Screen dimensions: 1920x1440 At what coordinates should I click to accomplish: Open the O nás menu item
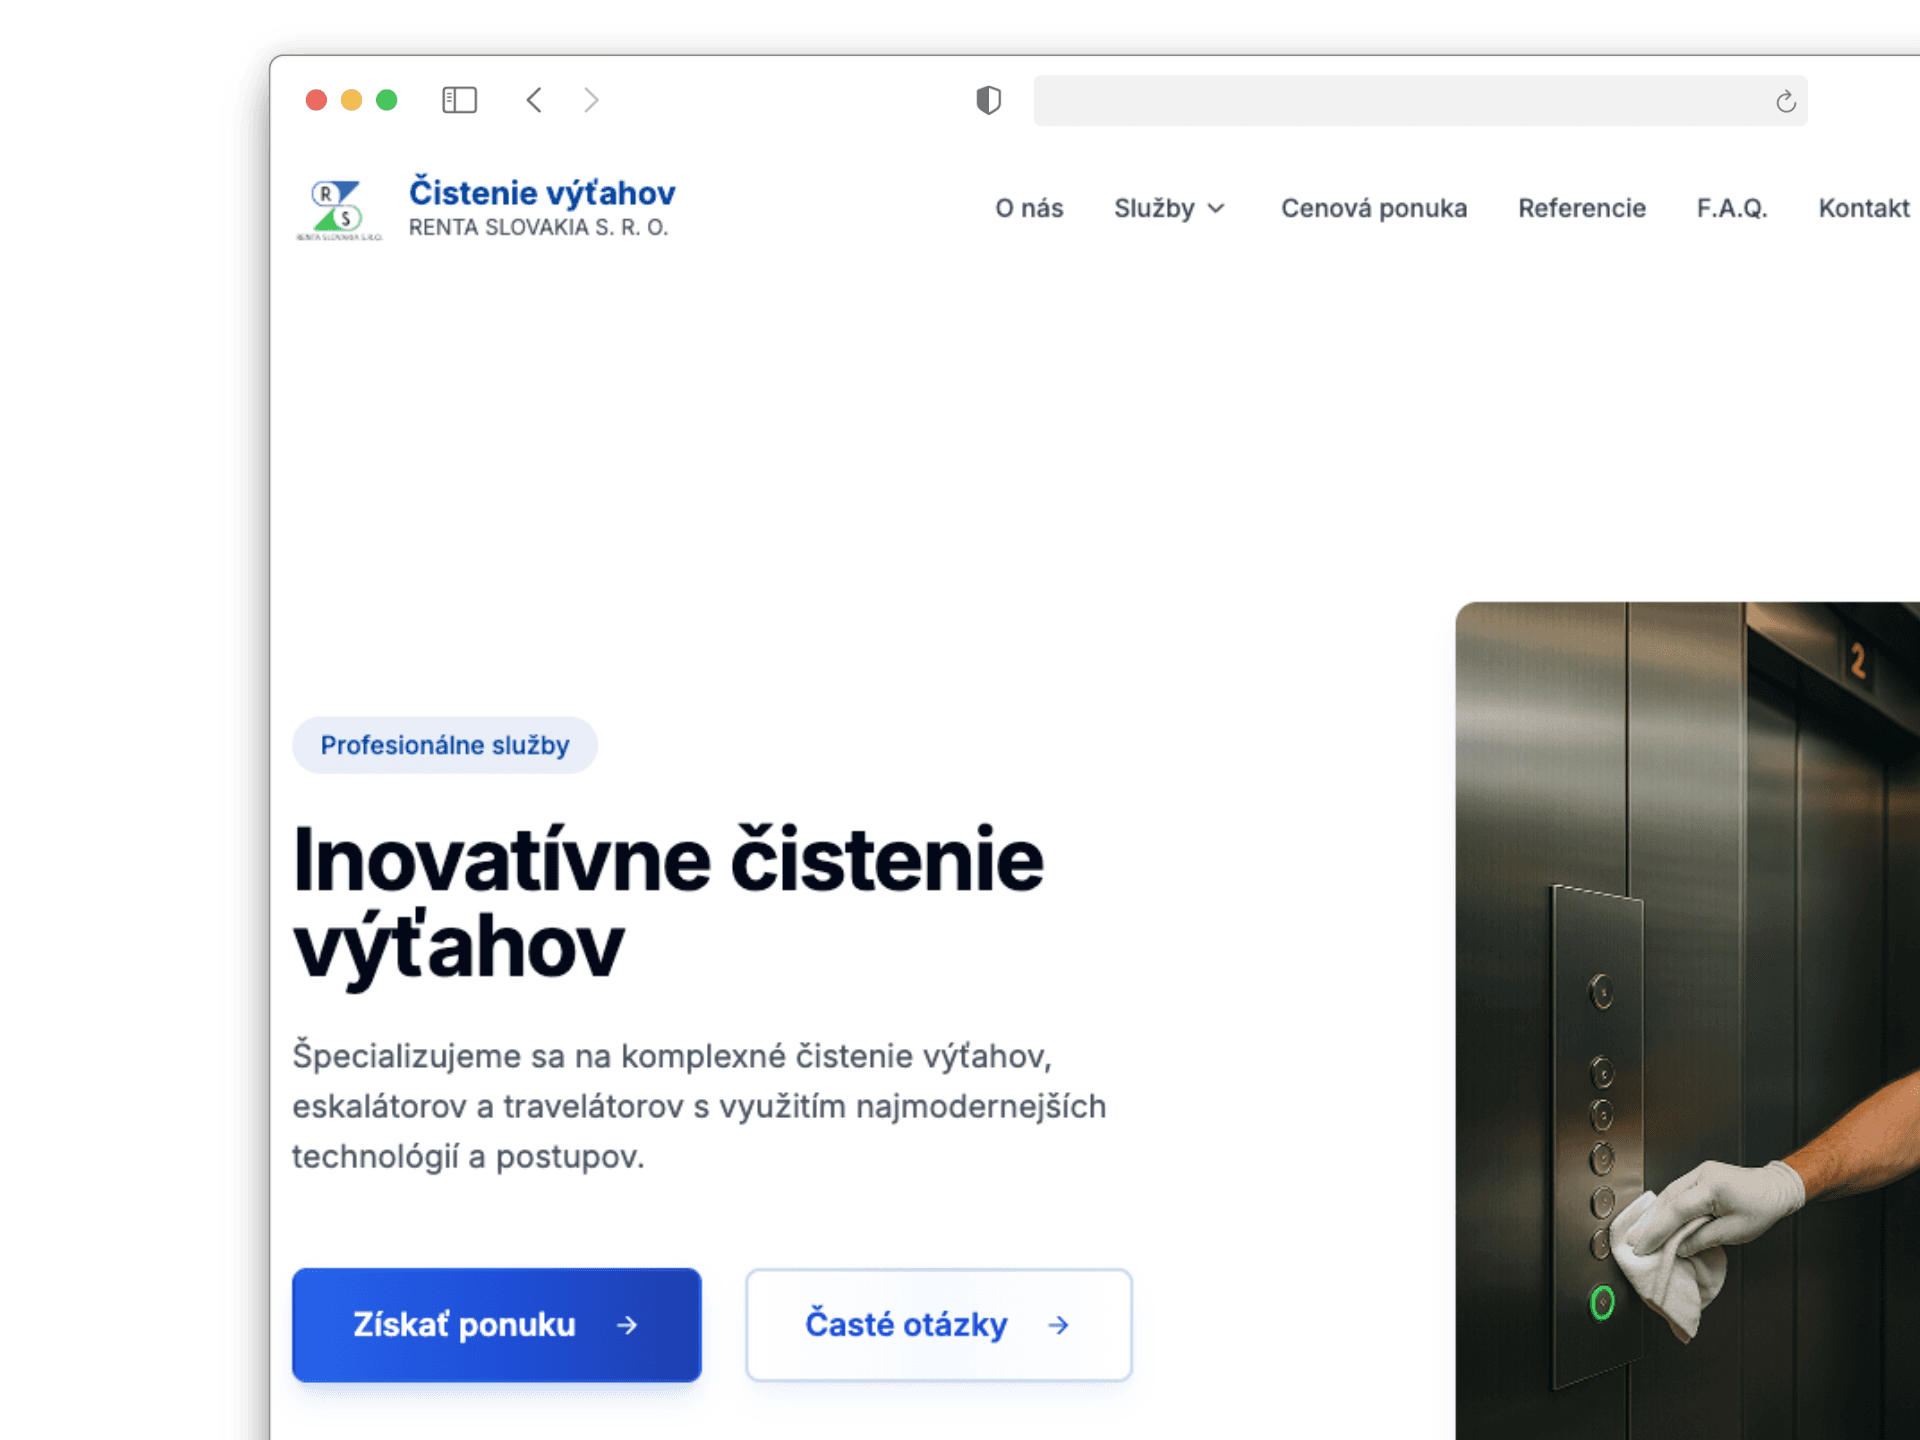coord(1029,208)
